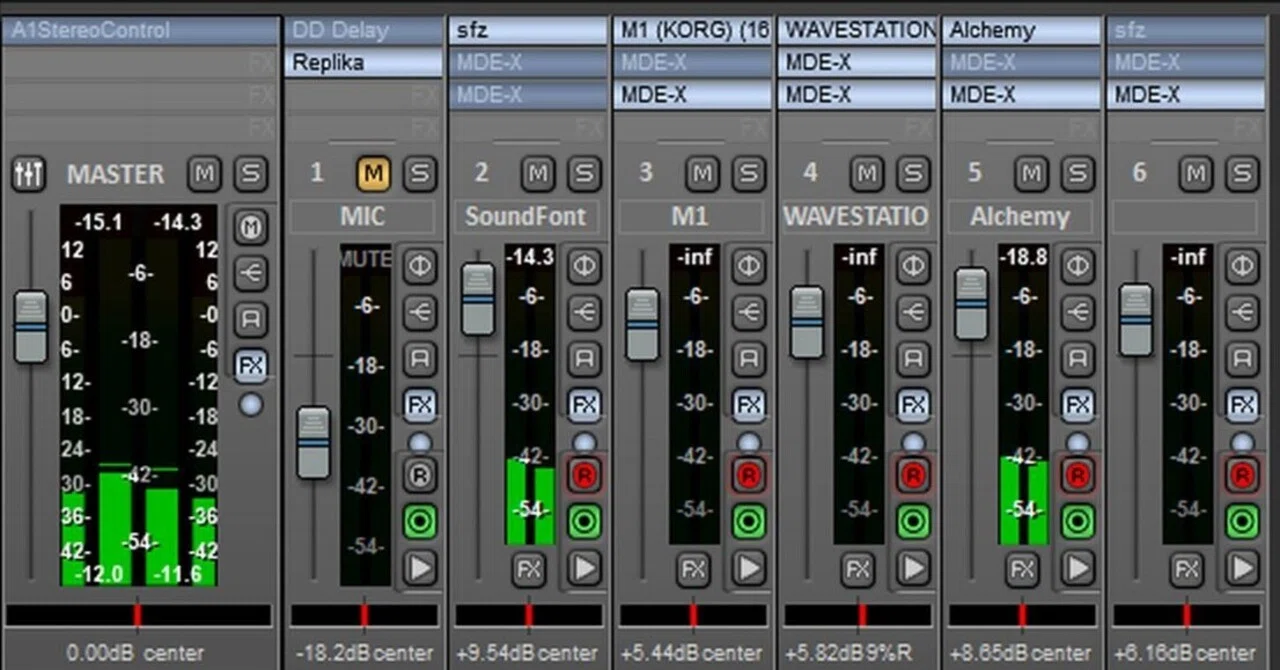Open the M1 (KORG) plugin slot

click(693, 30)
